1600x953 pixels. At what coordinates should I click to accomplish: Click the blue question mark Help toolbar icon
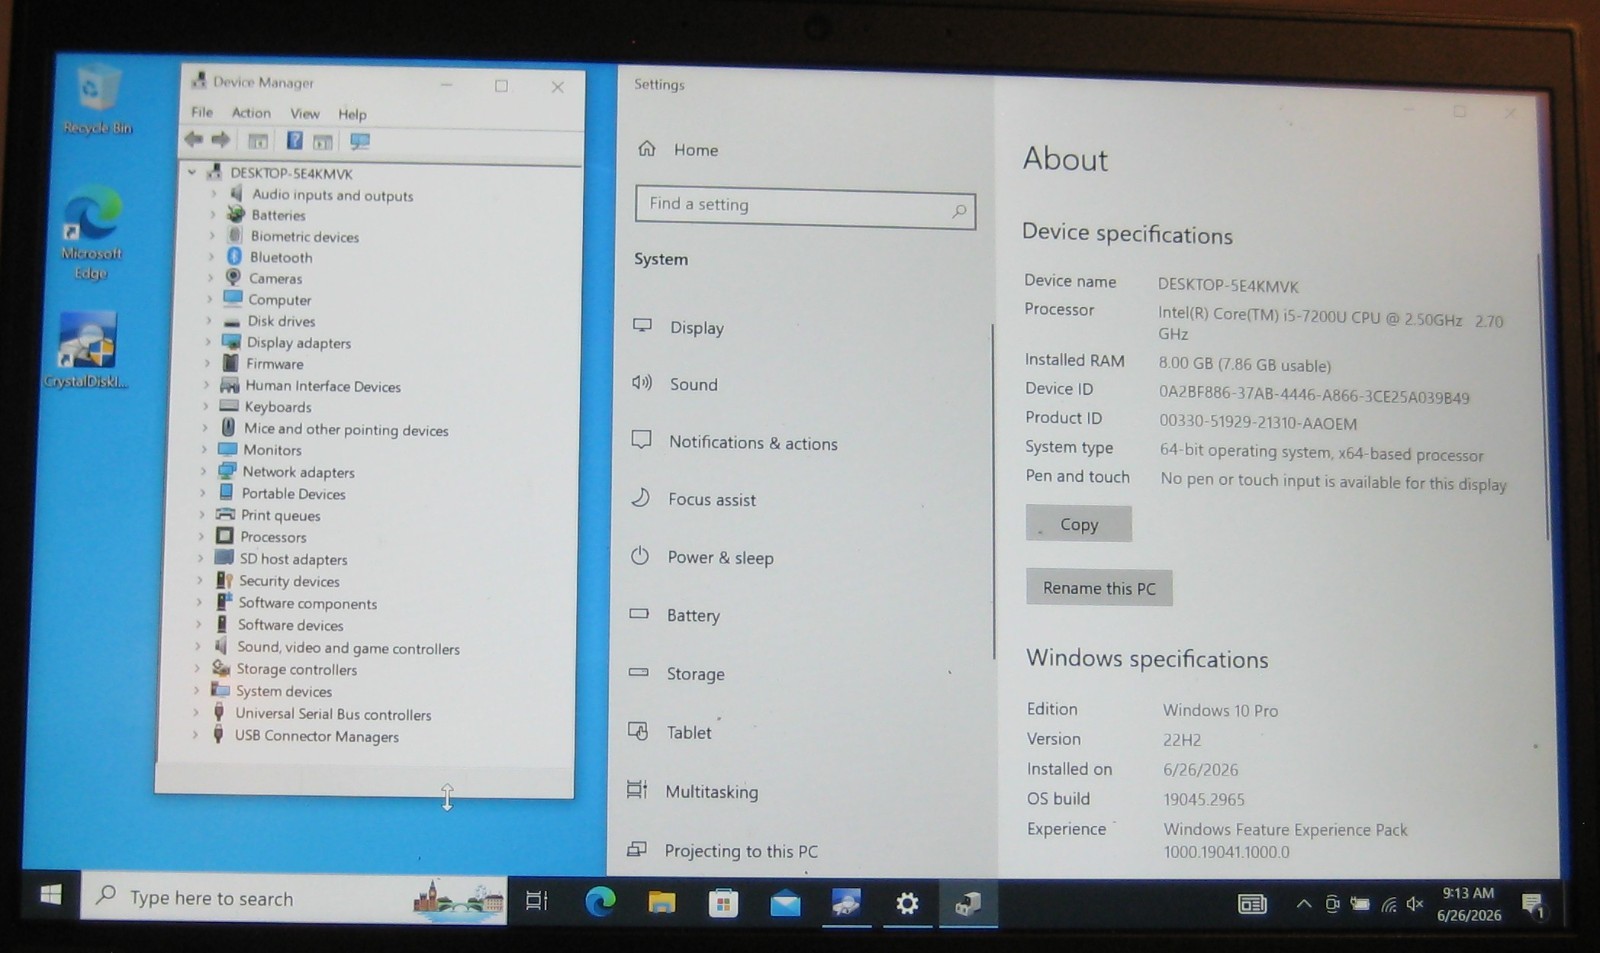(x=295, y=141)
